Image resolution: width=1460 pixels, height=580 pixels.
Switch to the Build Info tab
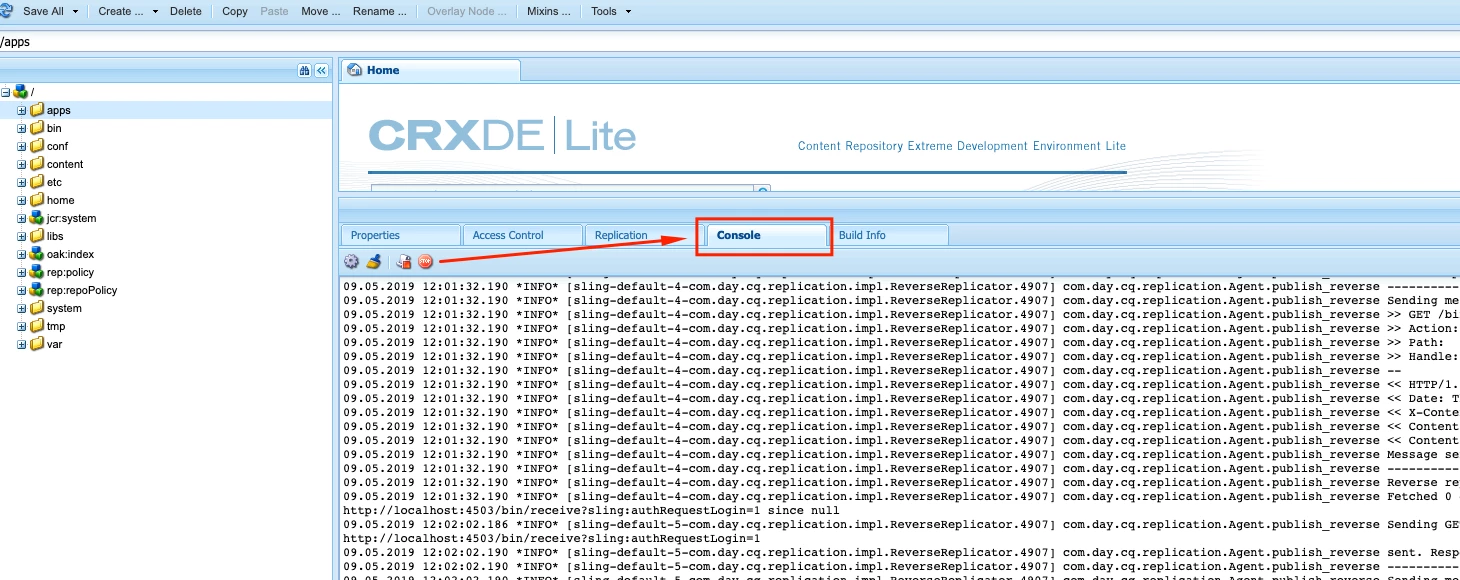tap(888, 235)
